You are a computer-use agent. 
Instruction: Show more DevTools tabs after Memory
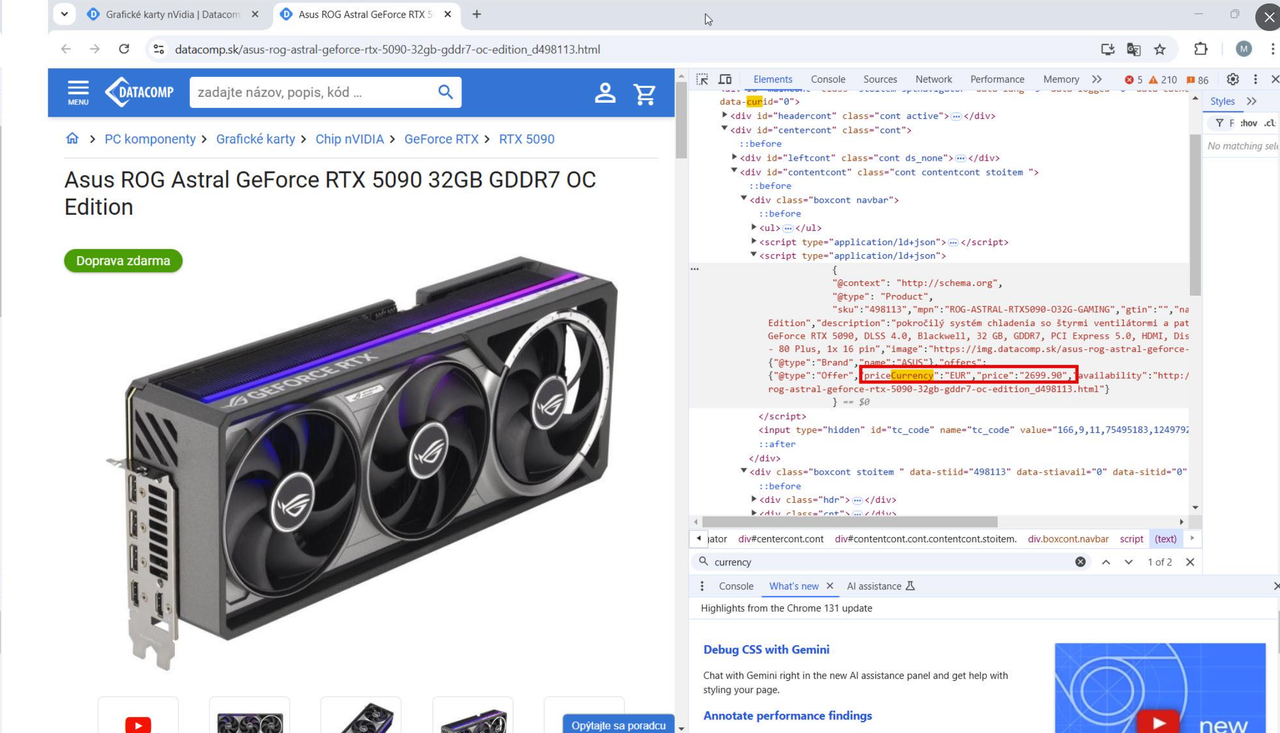tap(1097, 79)
